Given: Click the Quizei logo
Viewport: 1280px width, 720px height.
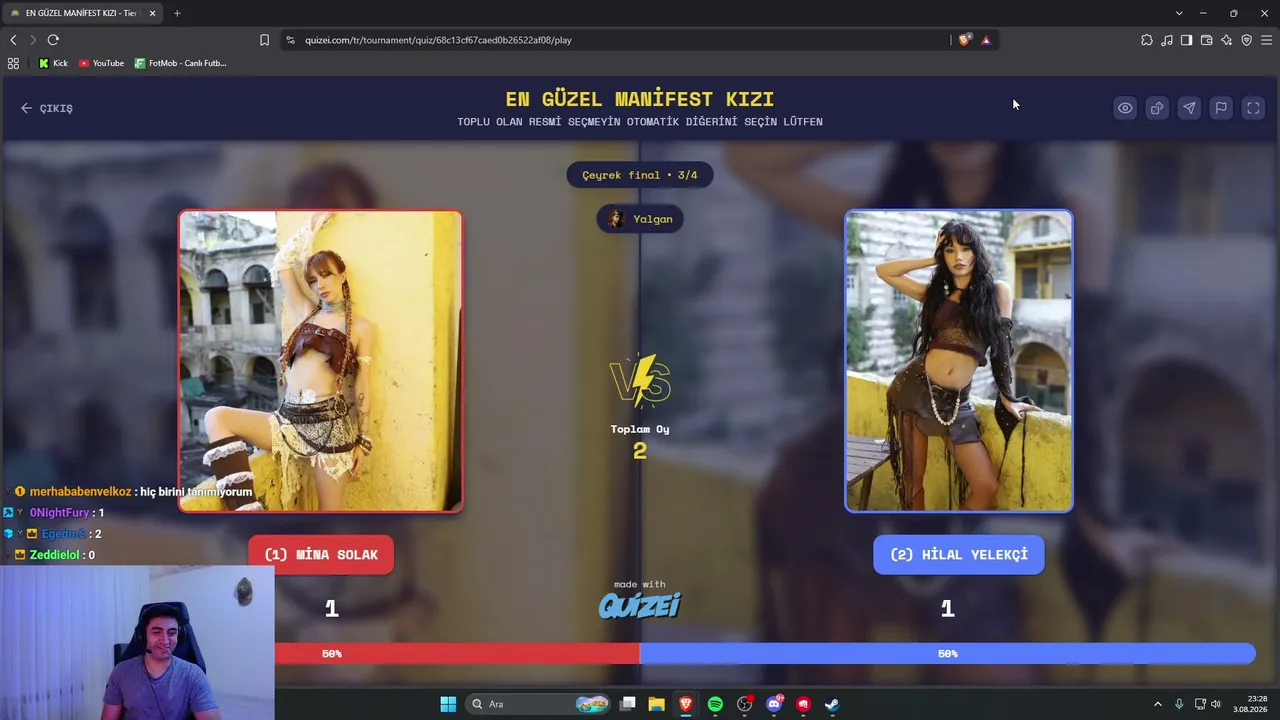Looking at the screenshot, I should pyautogui.click(x=640, y=604).
